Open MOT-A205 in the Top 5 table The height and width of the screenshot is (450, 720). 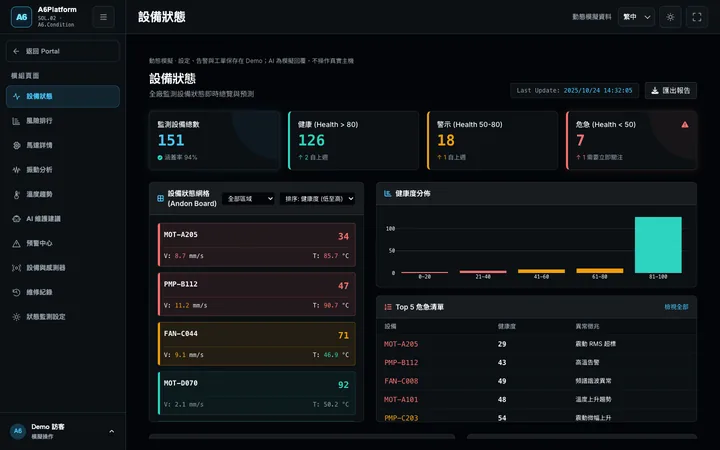401,344
